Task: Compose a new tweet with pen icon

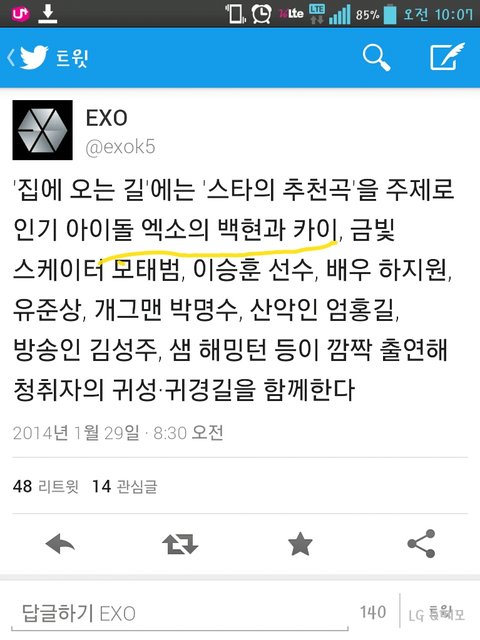Action: tap(448, 56)
